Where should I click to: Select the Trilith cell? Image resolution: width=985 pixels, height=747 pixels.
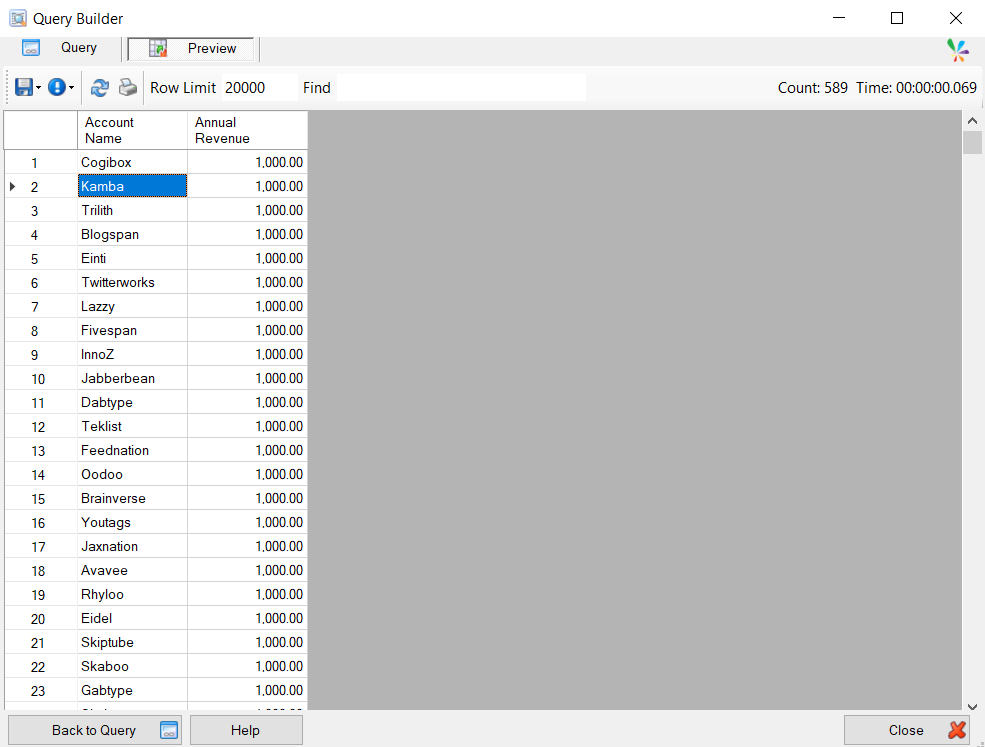point(133,210)
